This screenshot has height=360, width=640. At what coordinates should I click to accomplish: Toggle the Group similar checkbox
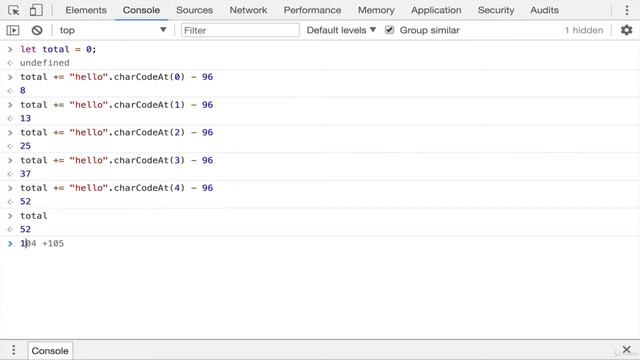(x=389, y=30)
